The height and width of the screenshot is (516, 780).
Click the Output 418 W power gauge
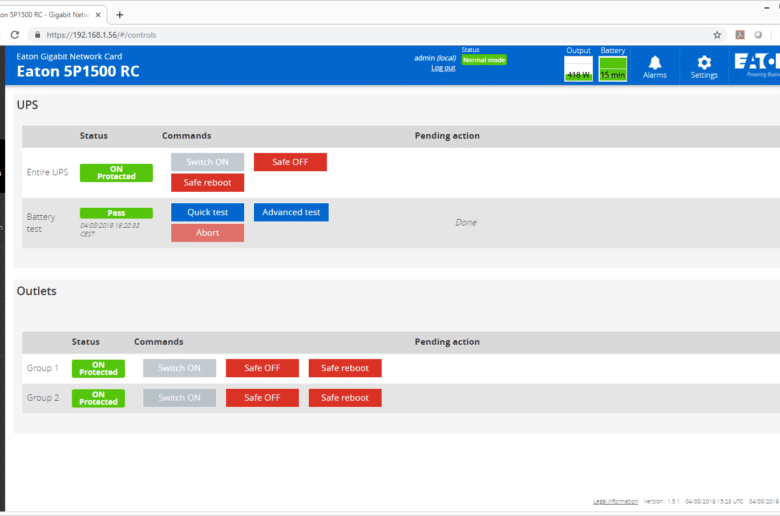pyautogui.click(x=579, y=69)
